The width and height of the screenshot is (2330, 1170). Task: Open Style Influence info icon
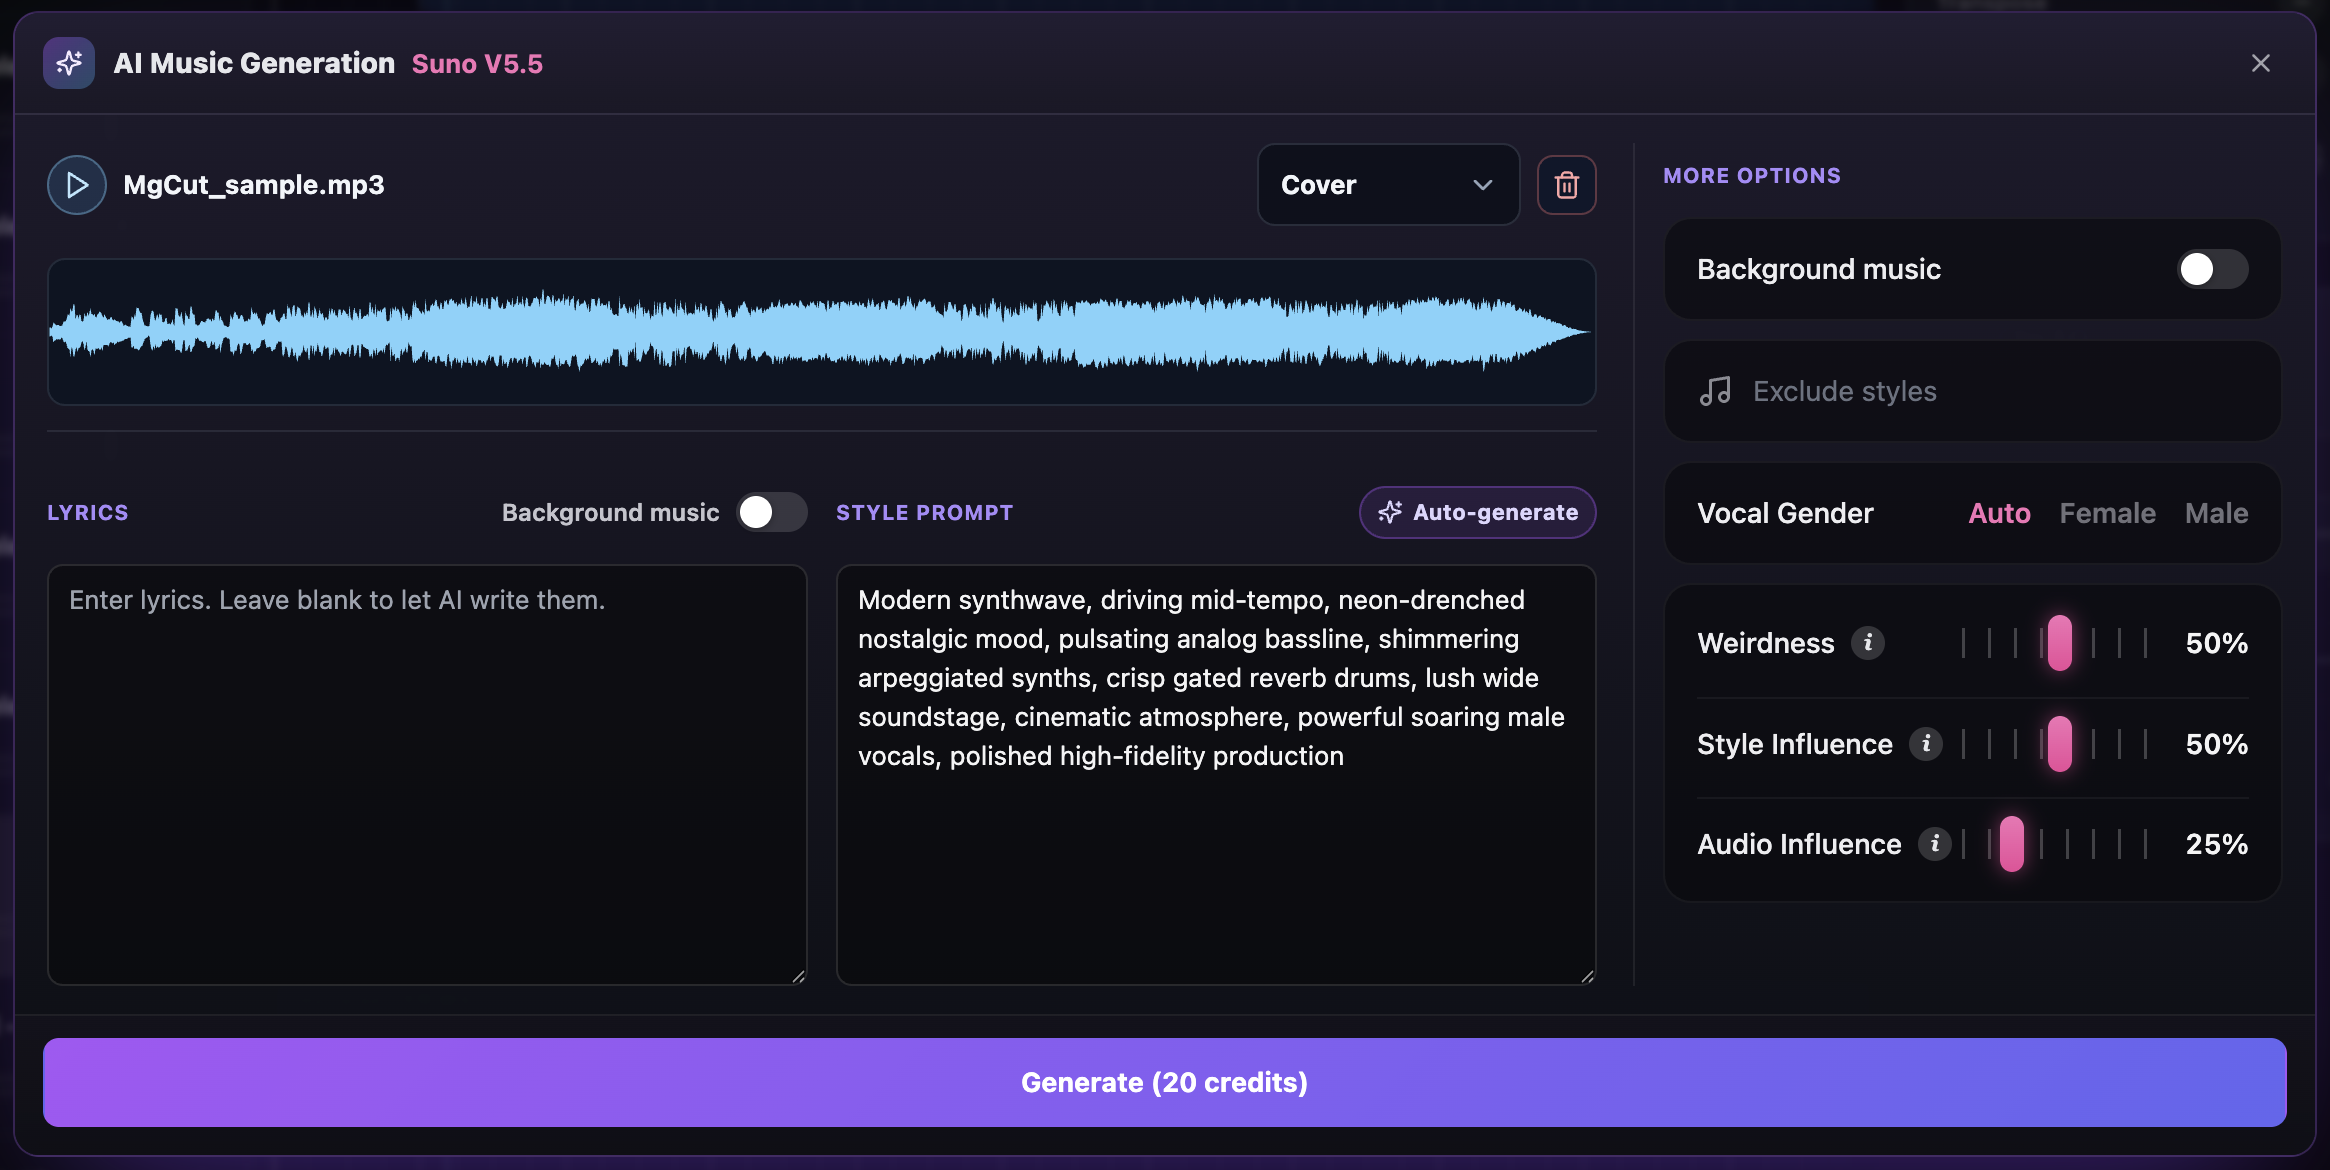click(1926, 744)
